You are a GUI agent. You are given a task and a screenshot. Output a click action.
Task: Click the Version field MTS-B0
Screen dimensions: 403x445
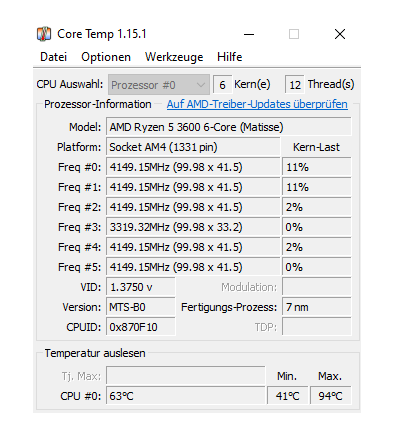(x=141, y=307)
